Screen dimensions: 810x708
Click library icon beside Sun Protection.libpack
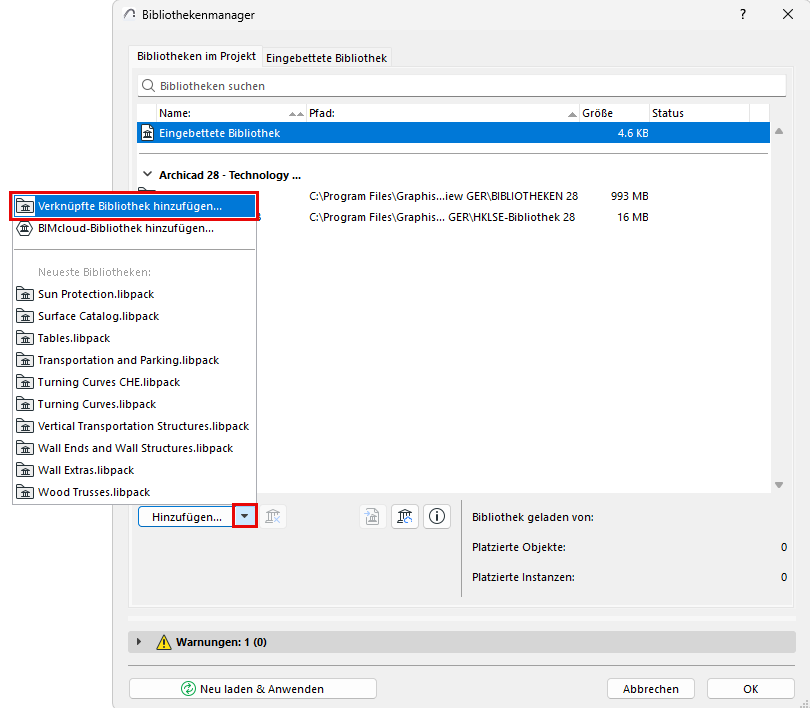[x=25, y=294]
